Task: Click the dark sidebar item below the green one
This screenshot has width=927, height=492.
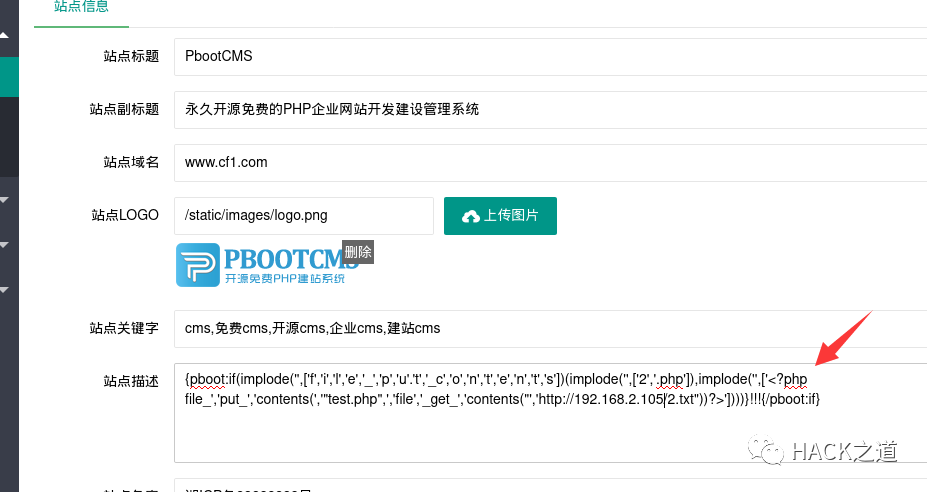Action: pos(9,137)
